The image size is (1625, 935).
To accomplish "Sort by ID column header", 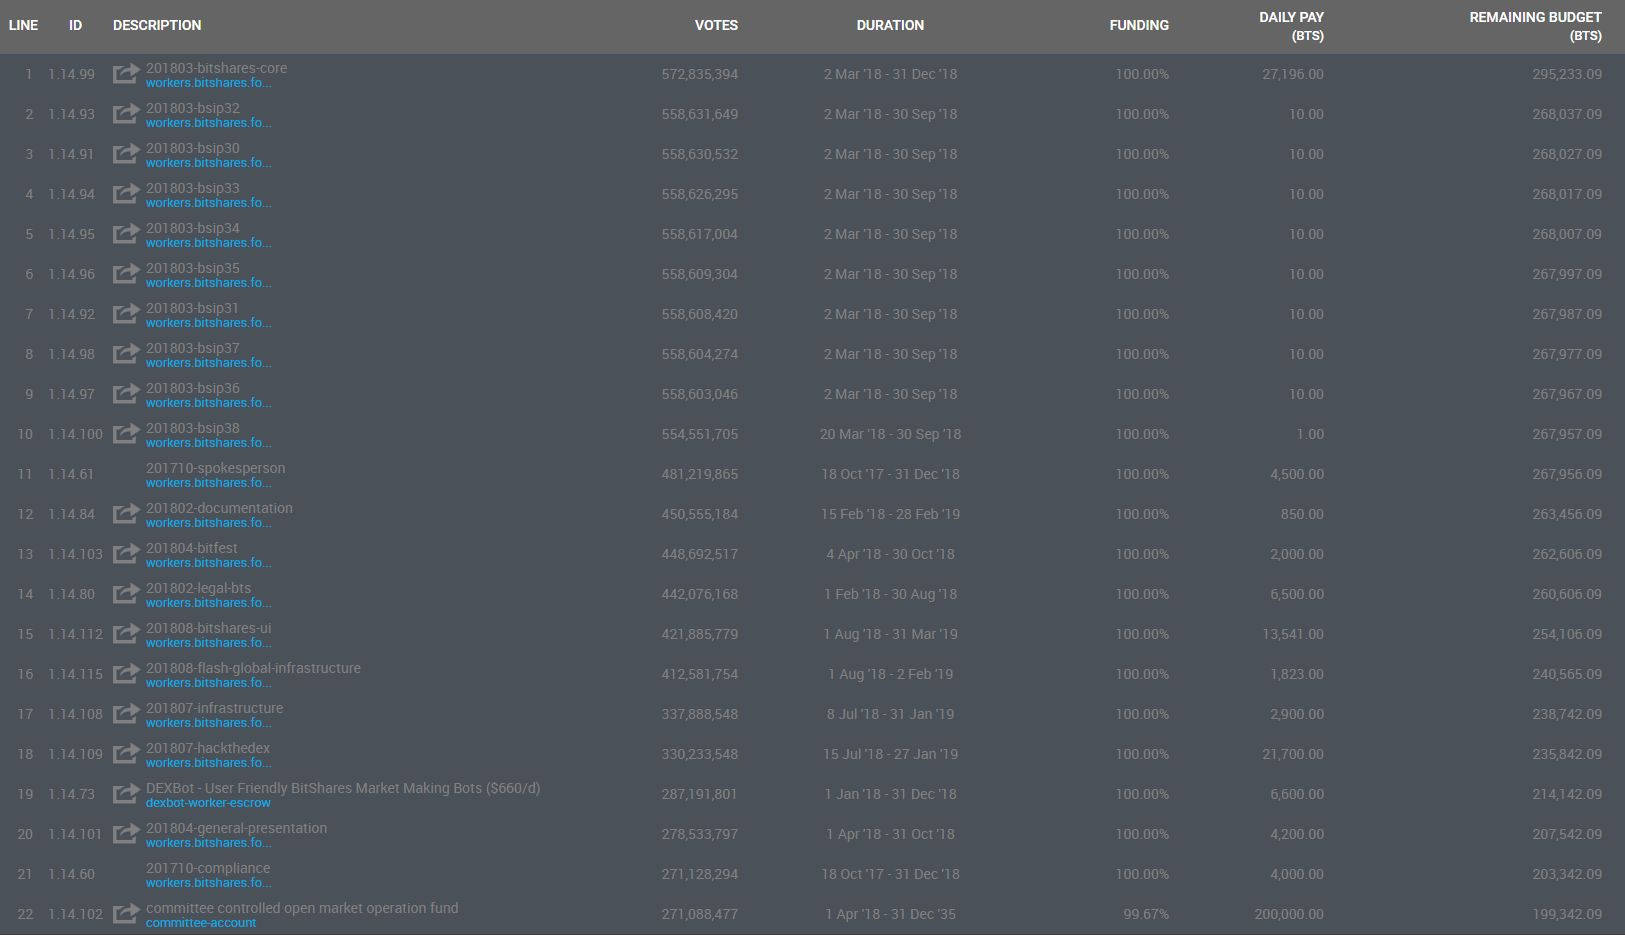I will (75, 25).
